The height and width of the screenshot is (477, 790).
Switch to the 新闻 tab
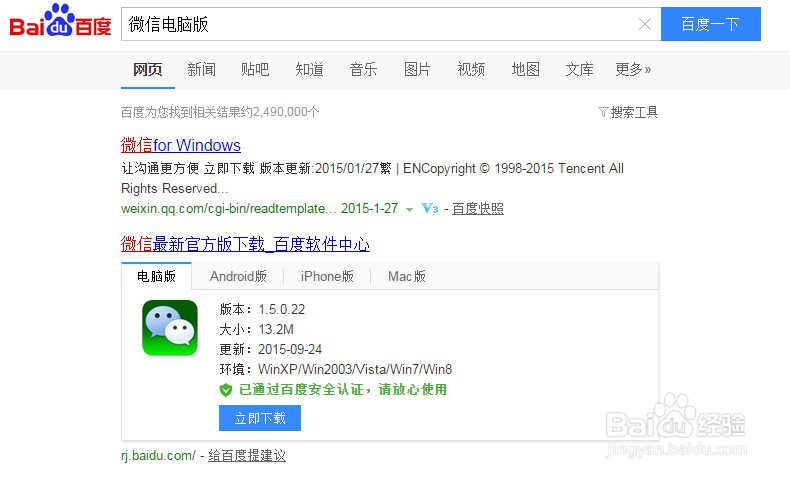pyautogui.click(x=202, y=70)
